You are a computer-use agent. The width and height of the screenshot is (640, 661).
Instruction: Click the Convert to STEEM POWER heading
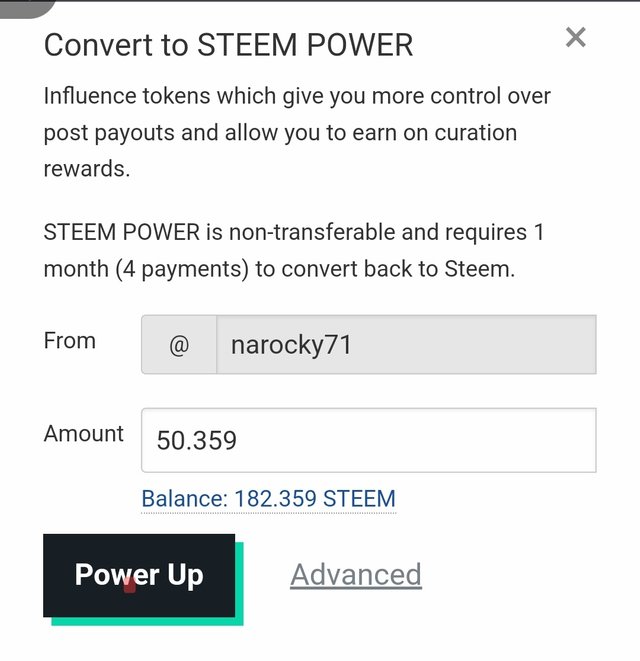pos(229,45)
